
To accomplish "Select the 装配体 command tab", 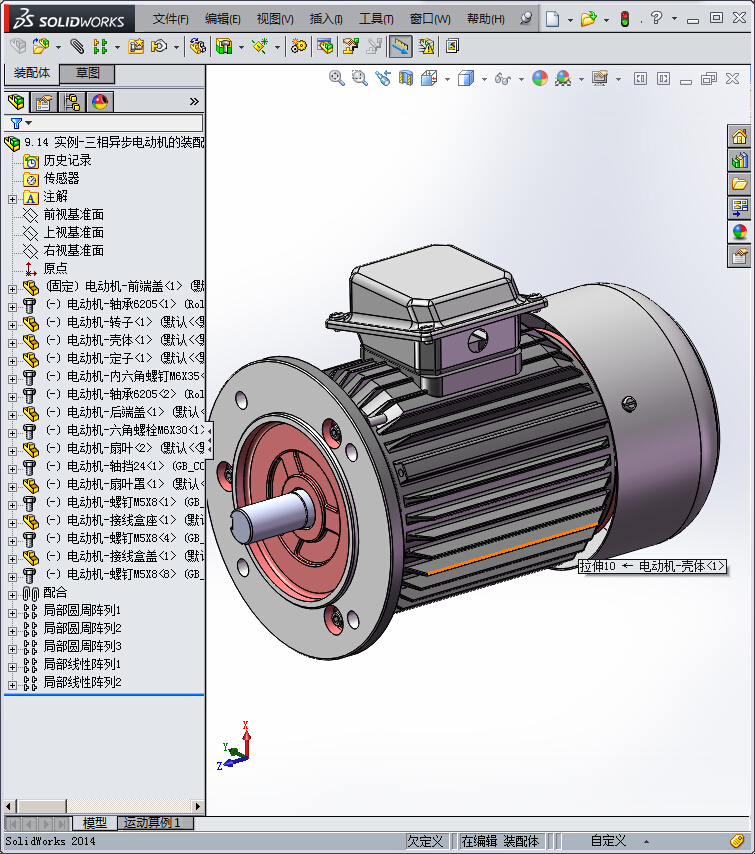I will click(x=32, y=73).
